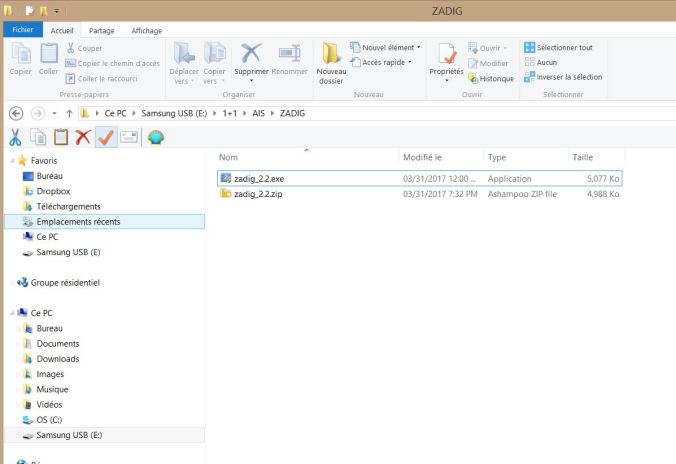
Task: Open the Nouvel élément dropdown
Action: [386, 48]
